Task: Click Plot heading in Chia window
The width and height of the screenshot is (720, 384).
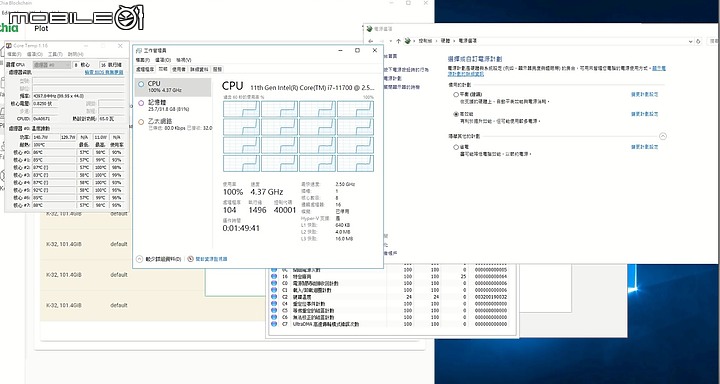Action: (x=41, y=28)
